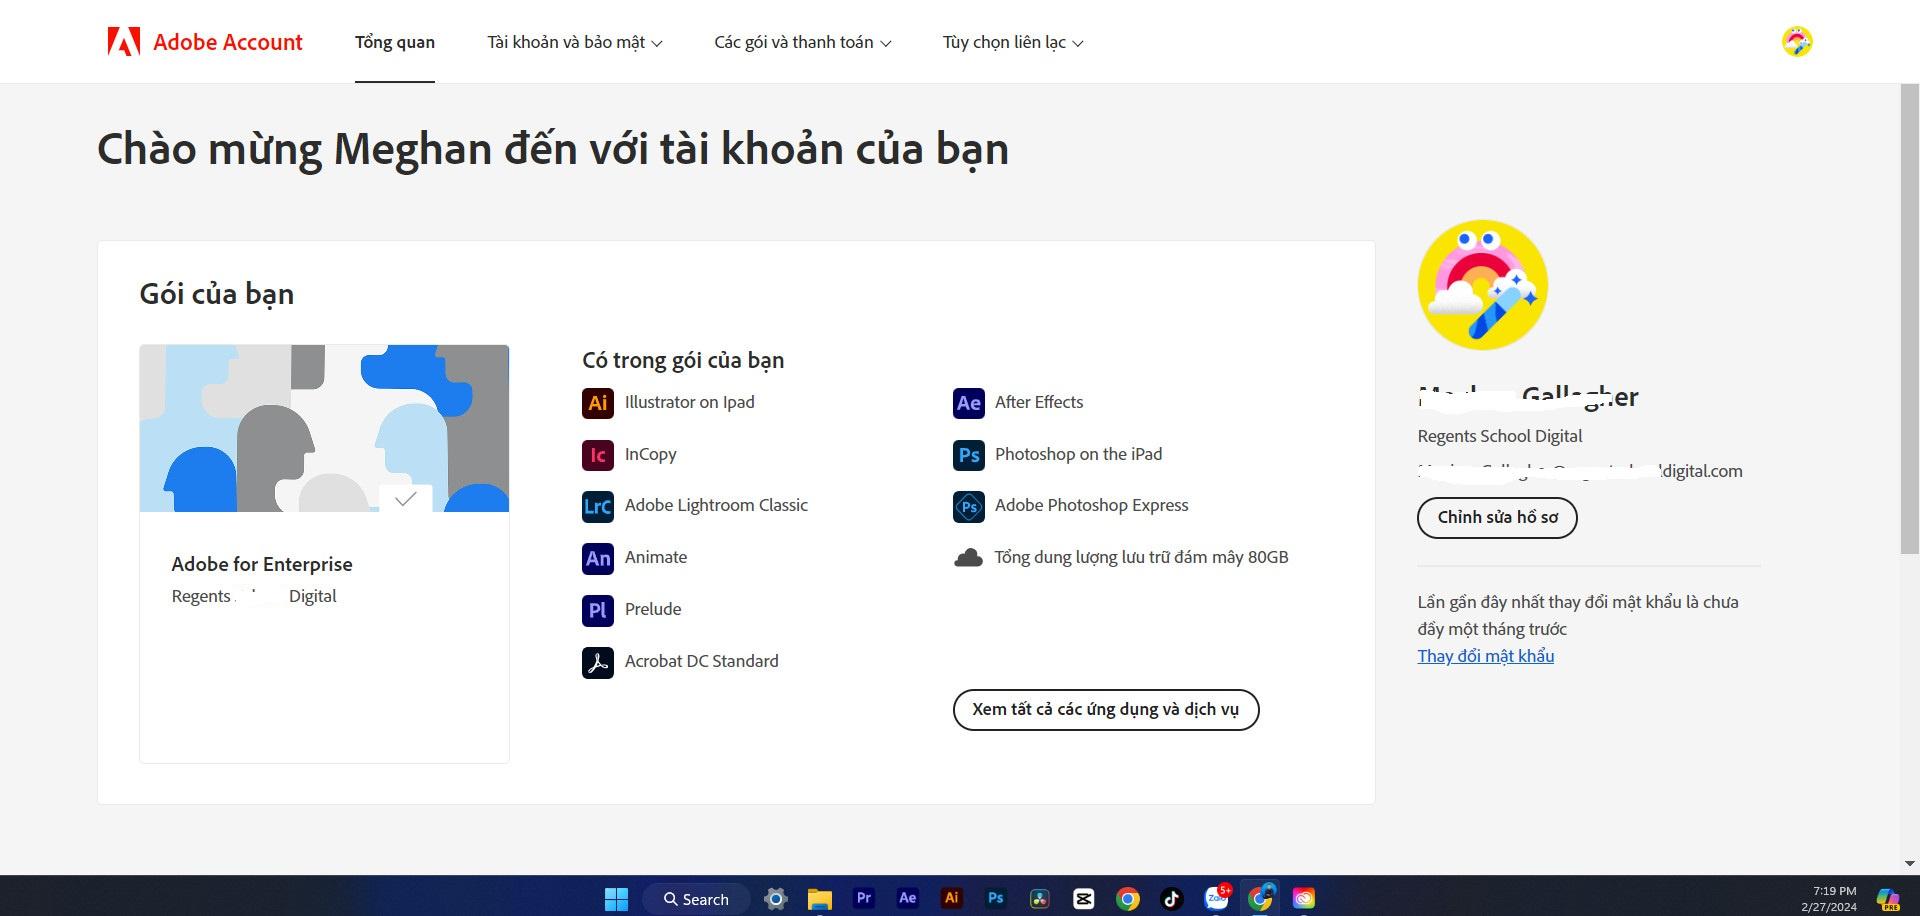Click 'Tổng dung lượng lưu trữ đám mây 80GB' text
Viewport: 1920px width, 916px height.
point(1141,558)
